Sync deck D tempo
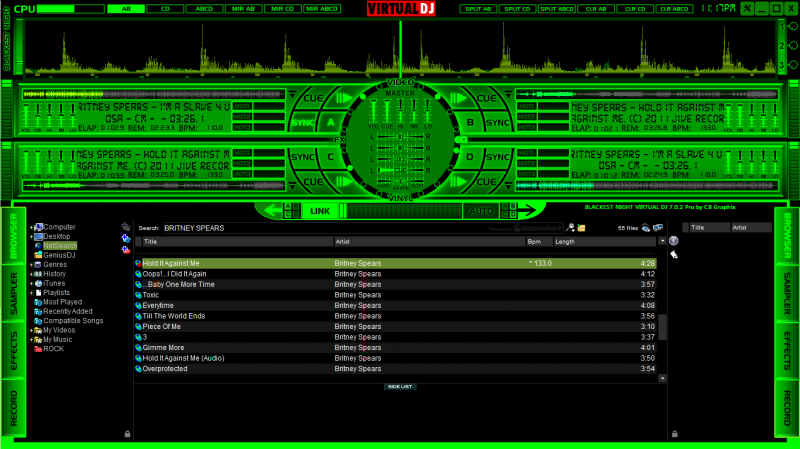The width and height of the screenshot is (800, 449). click(x=497, y=157)
